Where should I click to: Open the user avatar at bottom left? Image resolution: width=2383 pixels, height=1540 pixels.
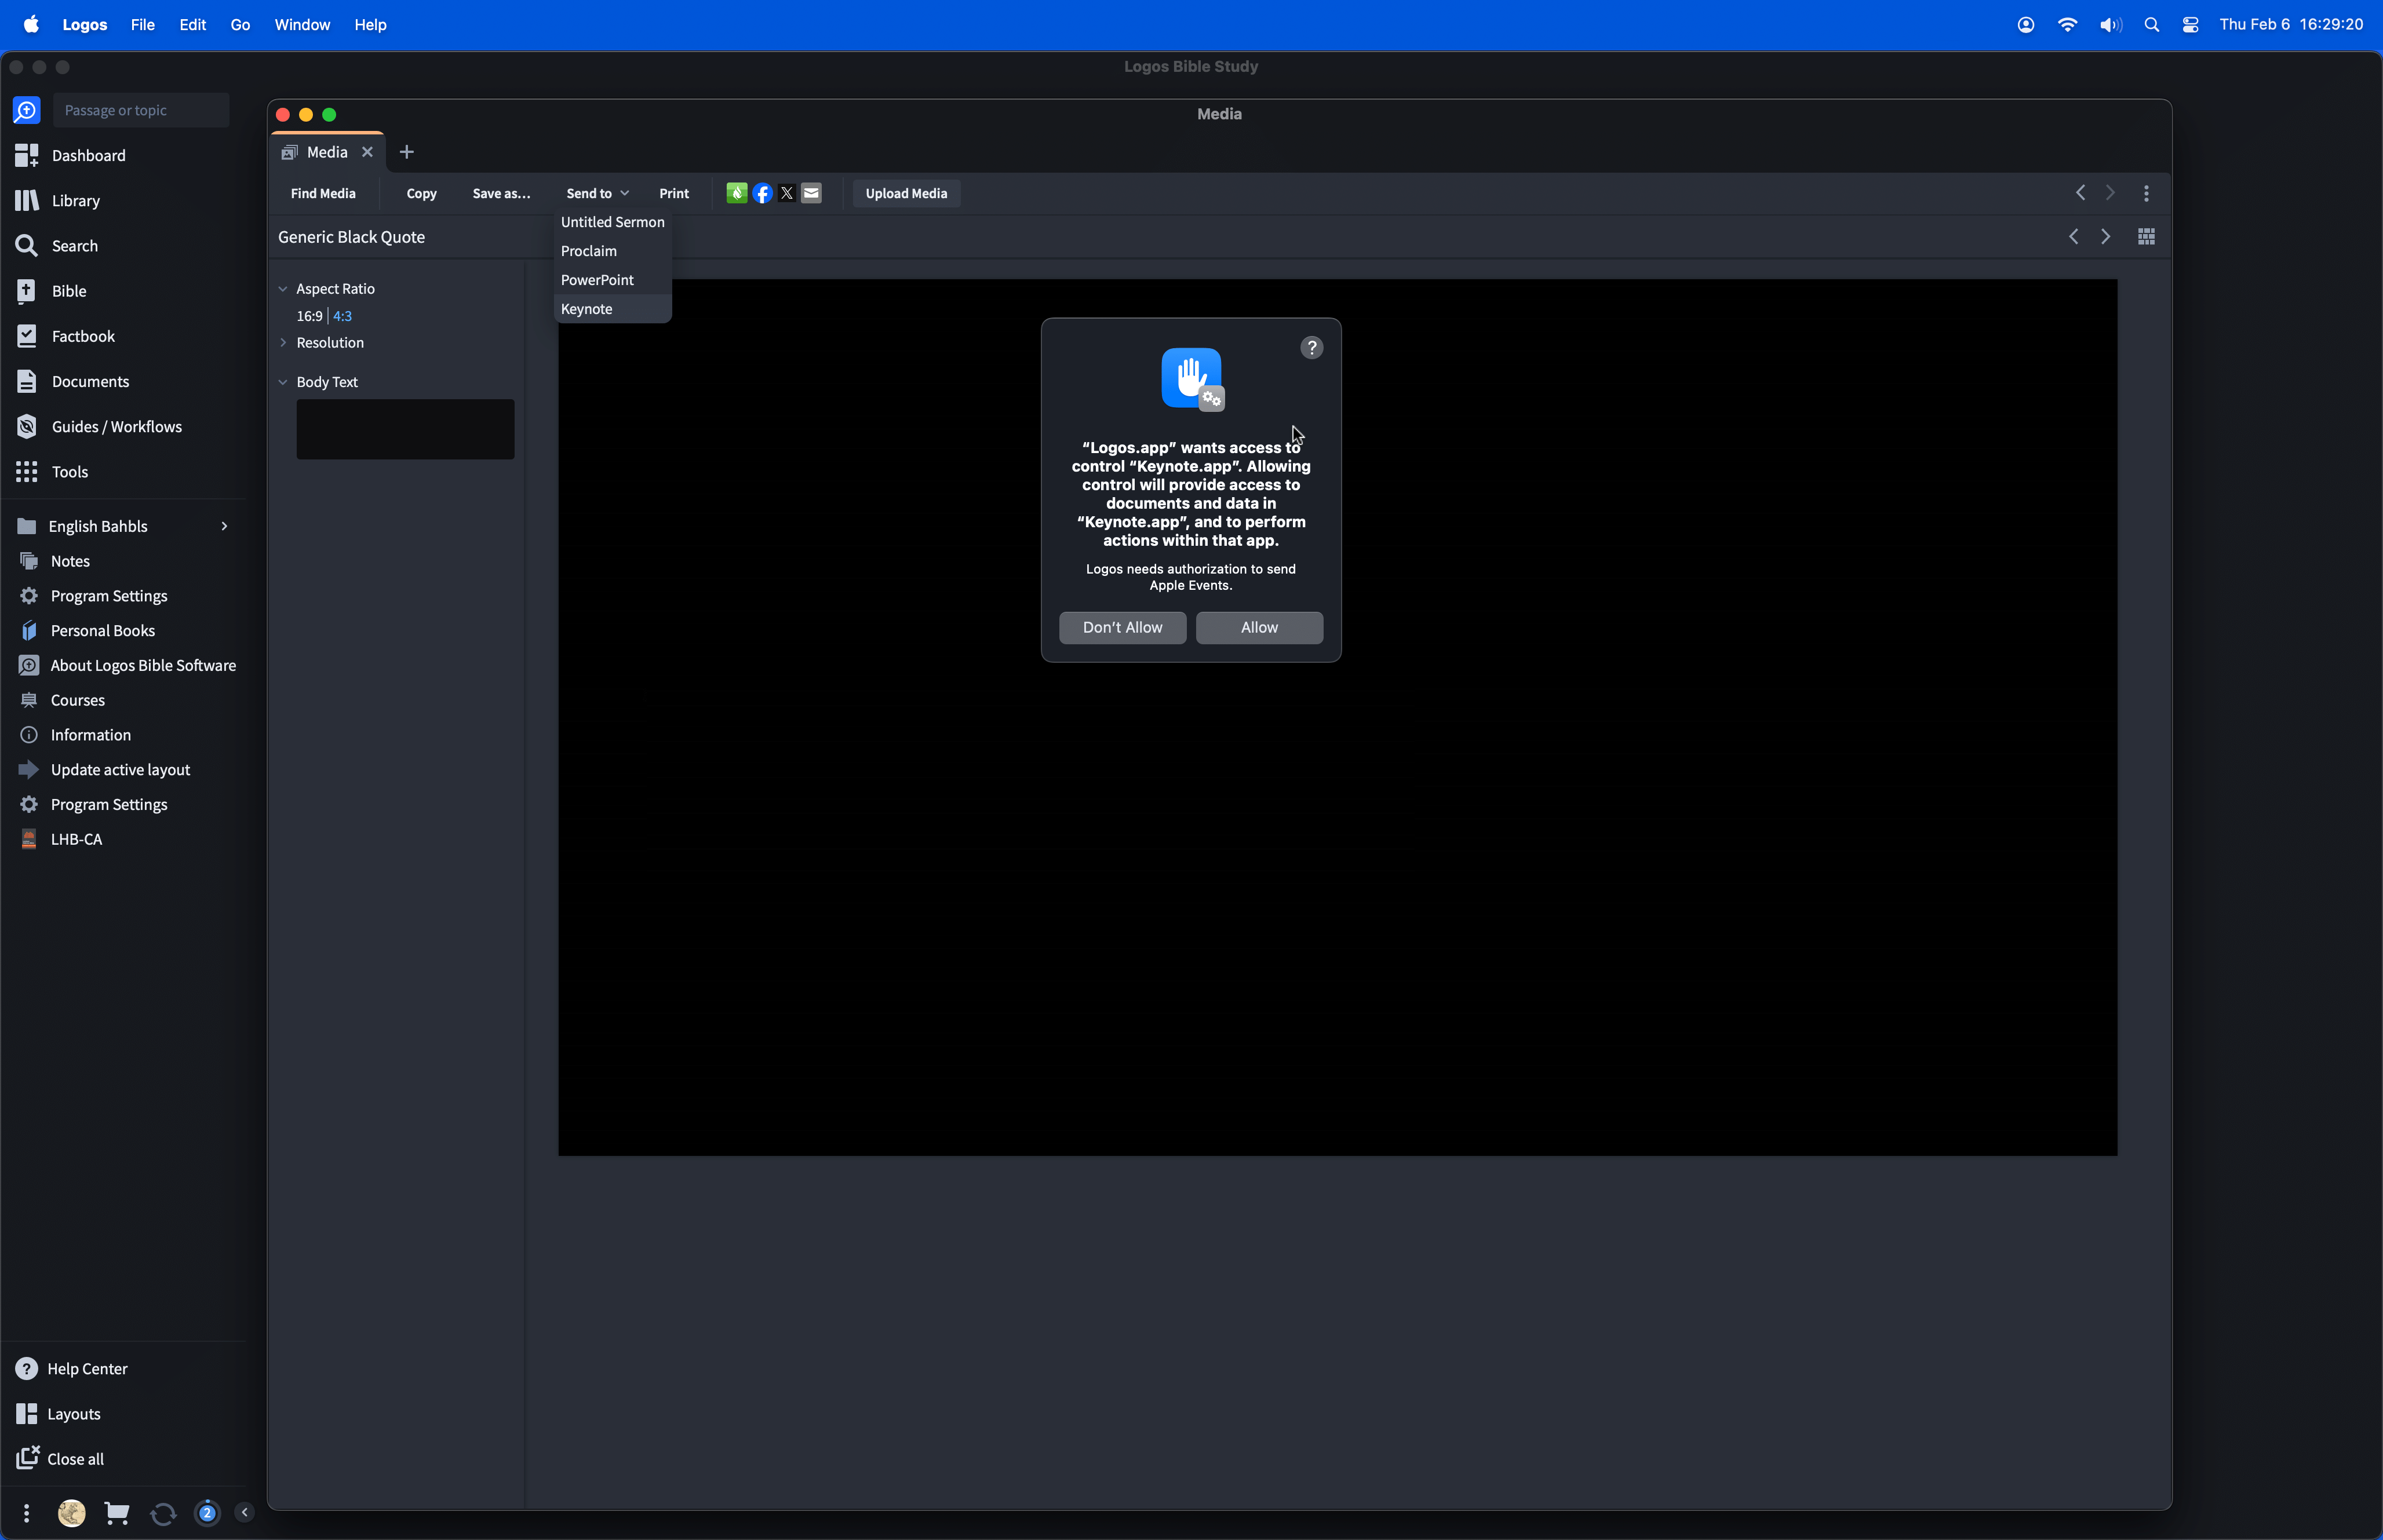[x=71, y=1513]
